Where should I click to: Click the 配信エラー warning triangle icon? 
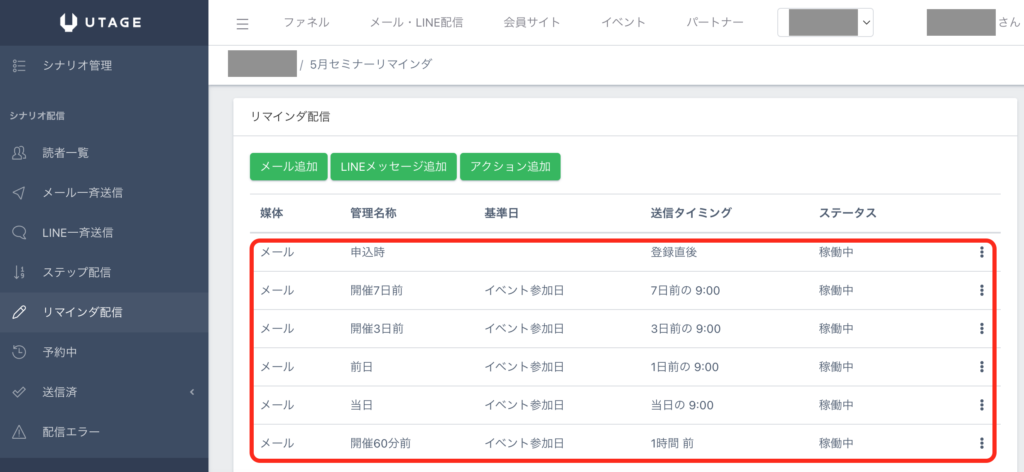pyautogui.click(x=18, y=432)
